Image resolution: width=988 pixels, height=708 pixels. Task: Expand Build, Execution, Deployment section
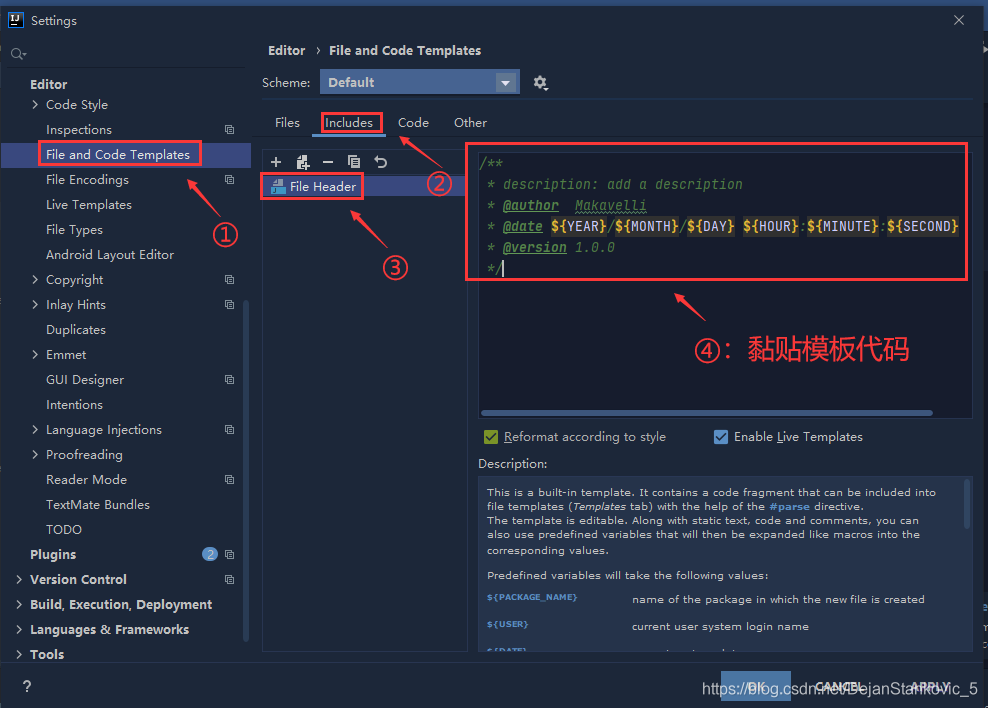click(x=19, y=605)
